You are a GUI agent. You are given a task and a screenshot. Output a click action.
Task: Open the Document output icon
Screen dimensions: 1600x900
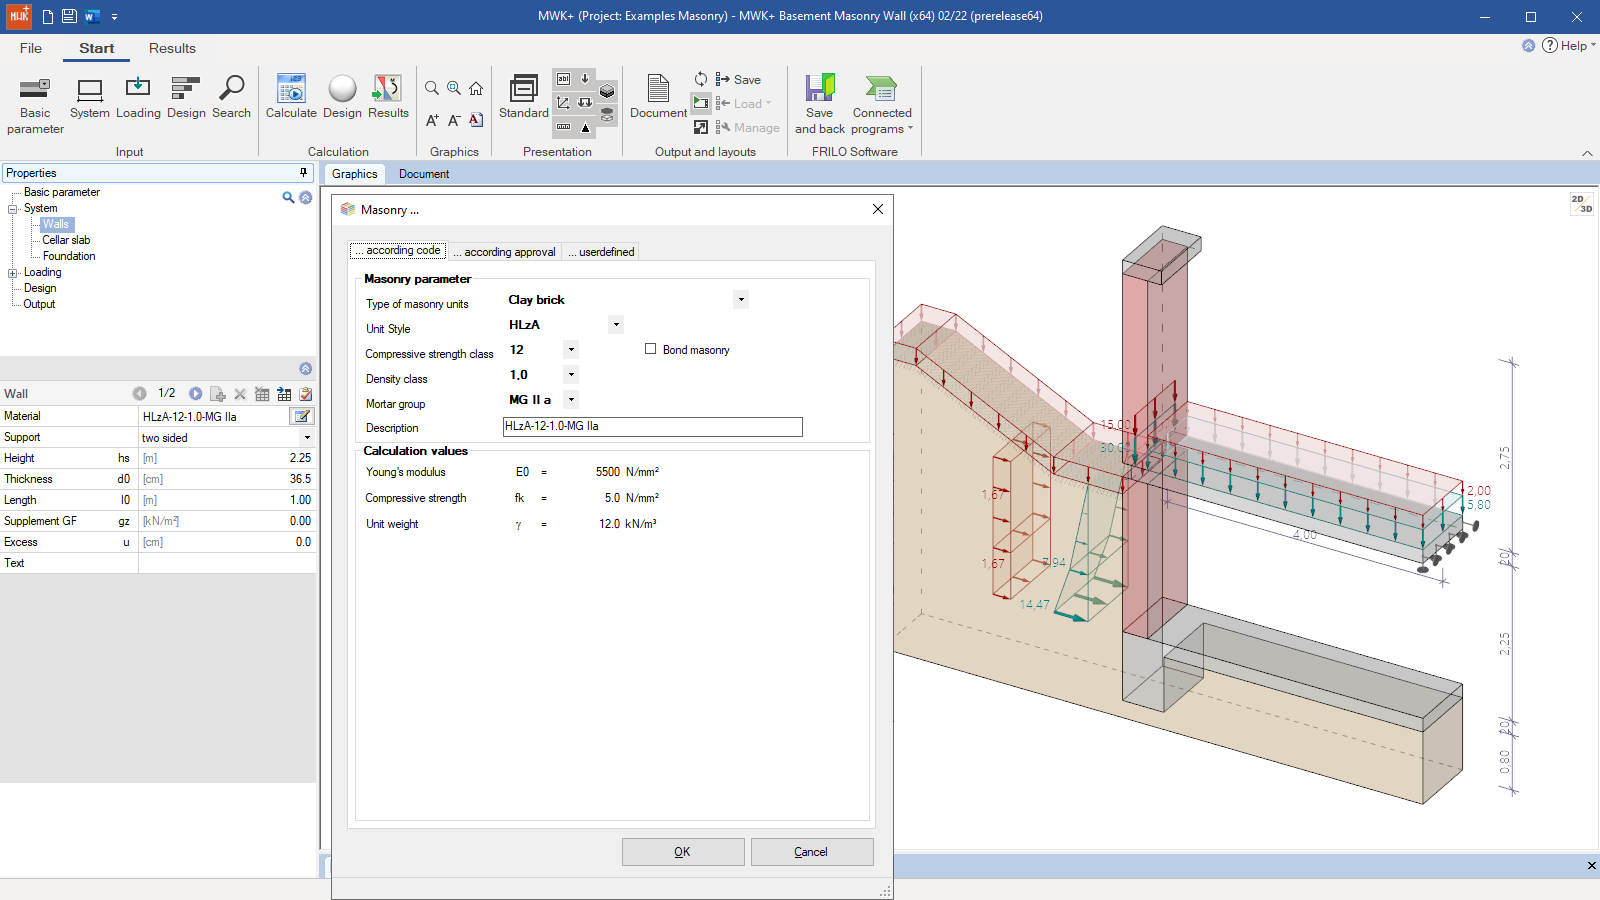(658, 98)
